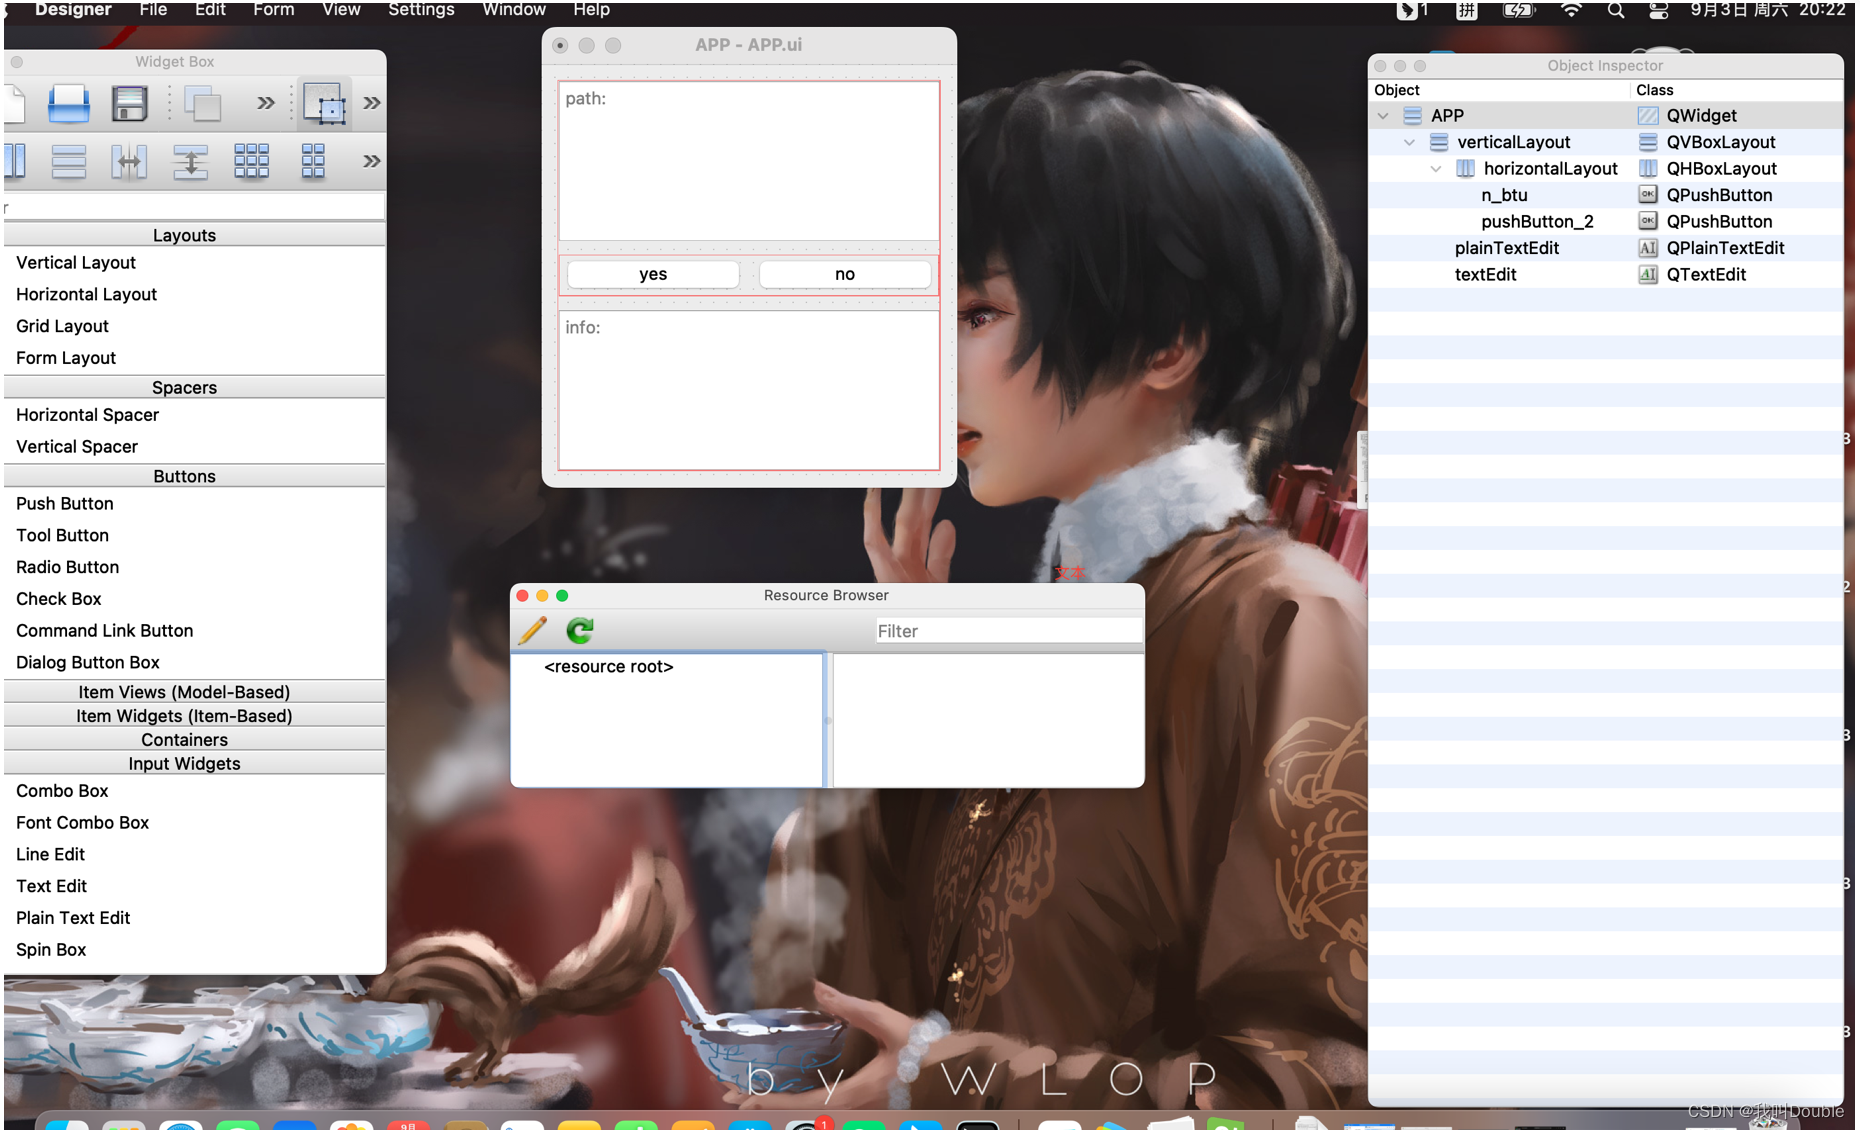
Task: Expand layout toolbar overflow chevron
Action: 371,161
